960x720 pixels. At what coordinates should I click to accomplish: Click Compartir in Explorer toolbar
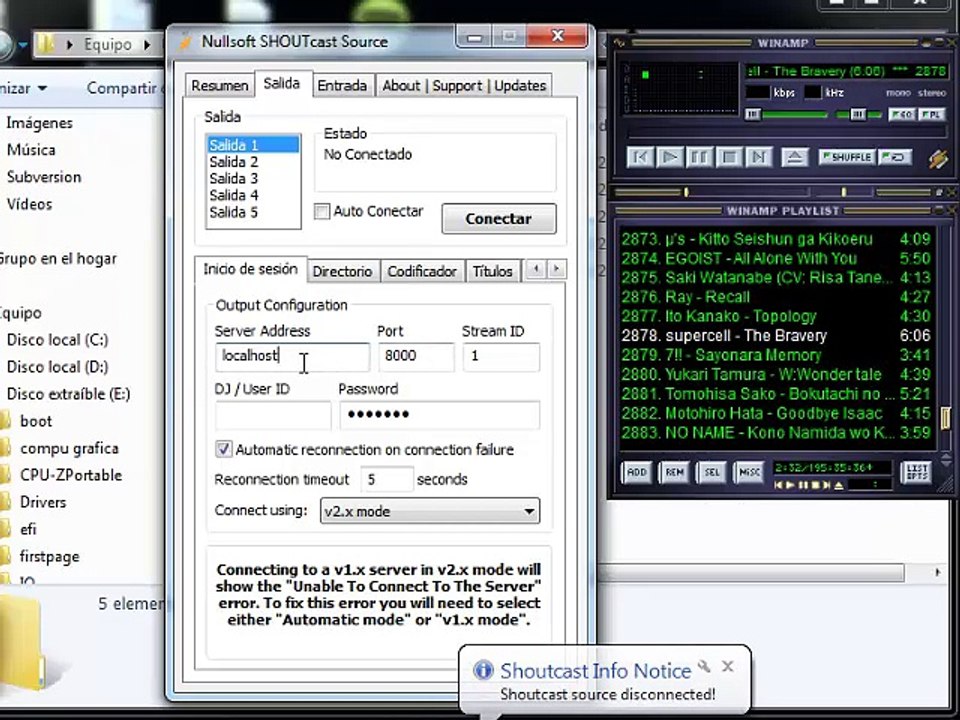(122, 88)
